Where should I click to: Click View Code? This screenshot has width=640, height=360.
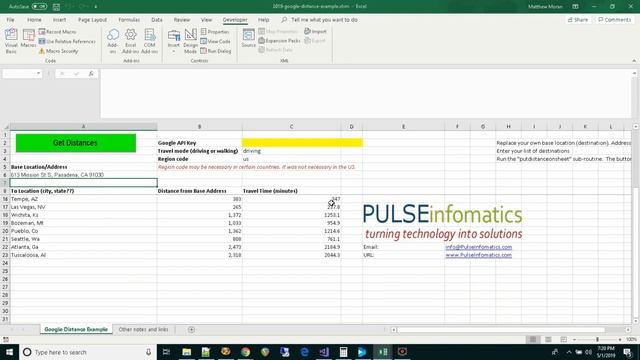pyautogui.click(x=216, y=41)
